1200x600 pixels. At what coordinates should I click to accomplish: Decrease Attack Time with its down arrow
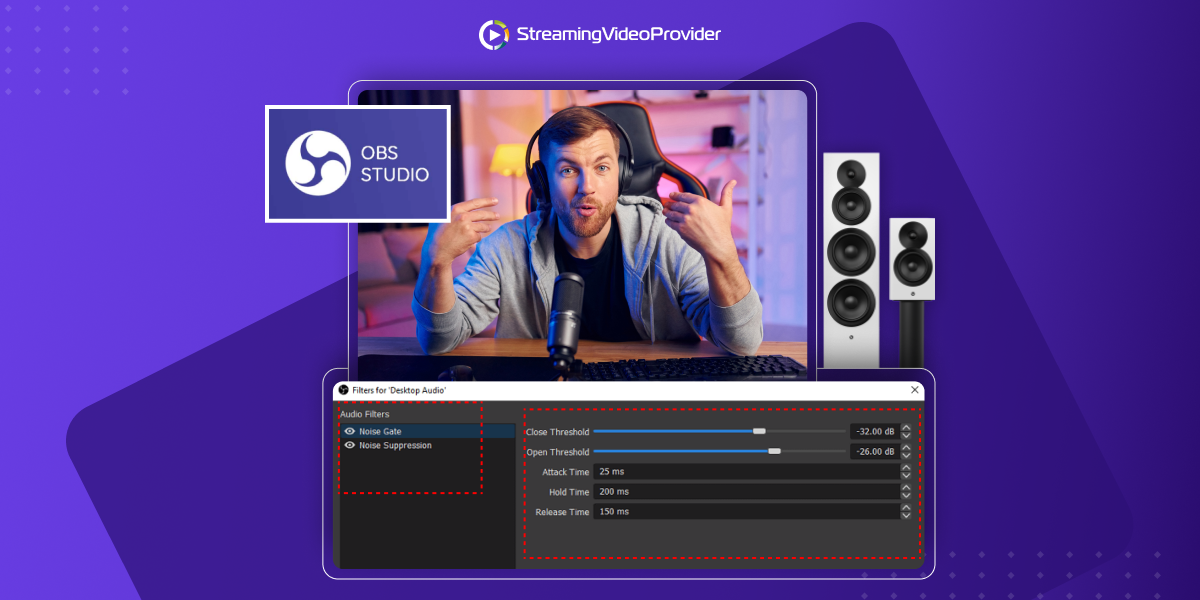[x=906, y=475]
